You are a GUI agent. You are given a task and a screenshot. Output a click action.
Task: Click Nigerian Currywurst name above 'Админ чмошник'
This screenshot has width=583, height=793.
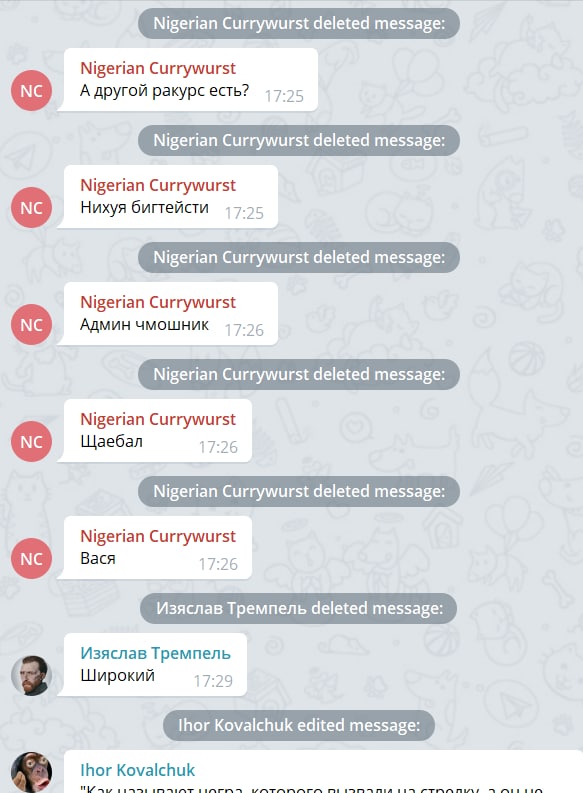[158, 302]
